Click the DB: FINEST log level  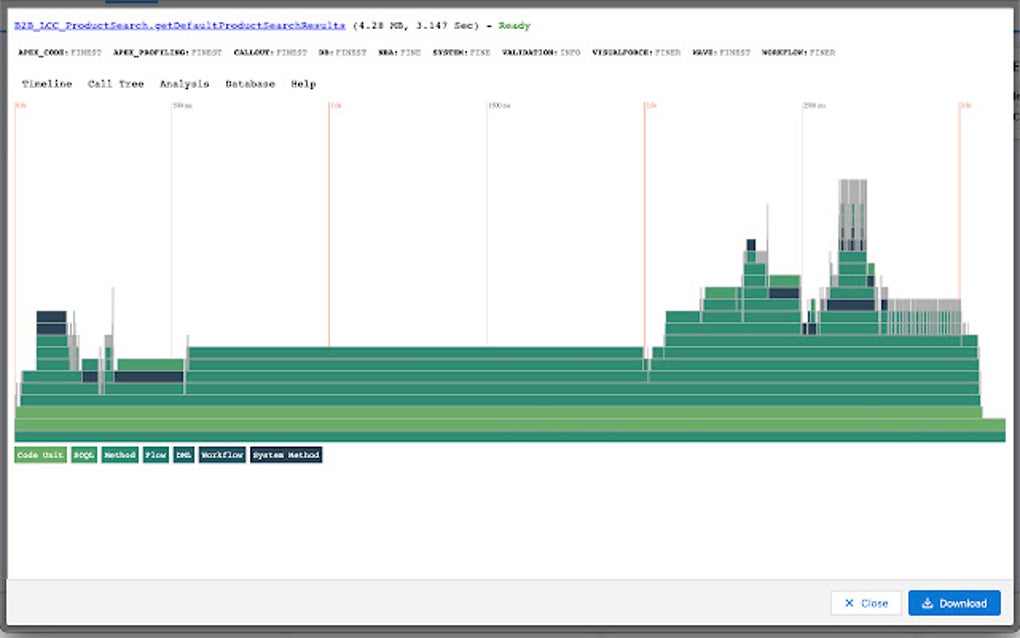coord(342,53)
